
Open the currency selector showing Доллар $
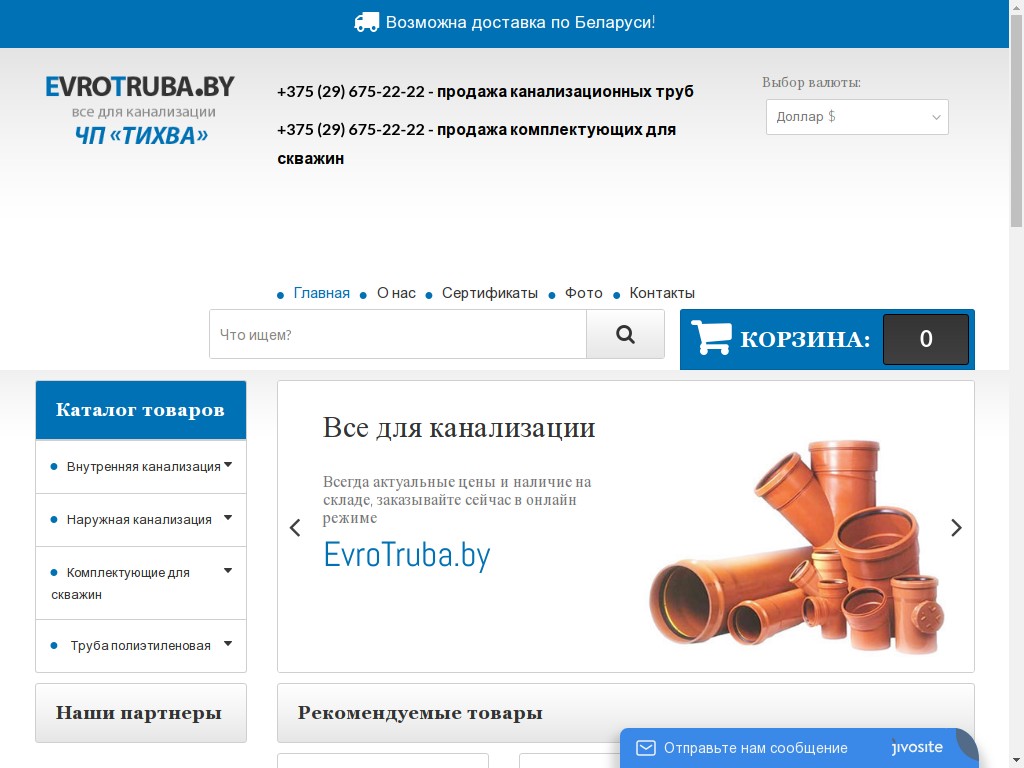tap(857, 117)
